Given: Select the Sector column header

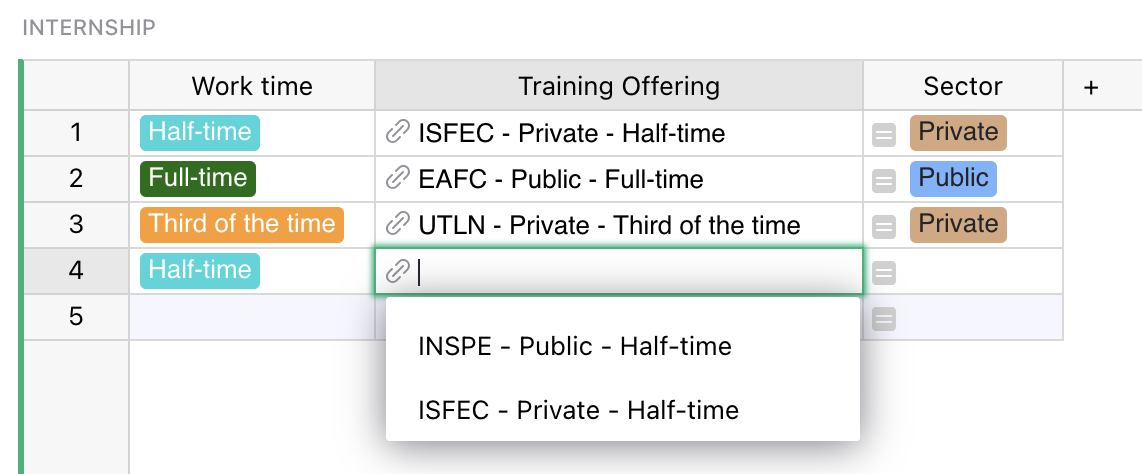Looking at the screenshot, I should click(962, 86).
